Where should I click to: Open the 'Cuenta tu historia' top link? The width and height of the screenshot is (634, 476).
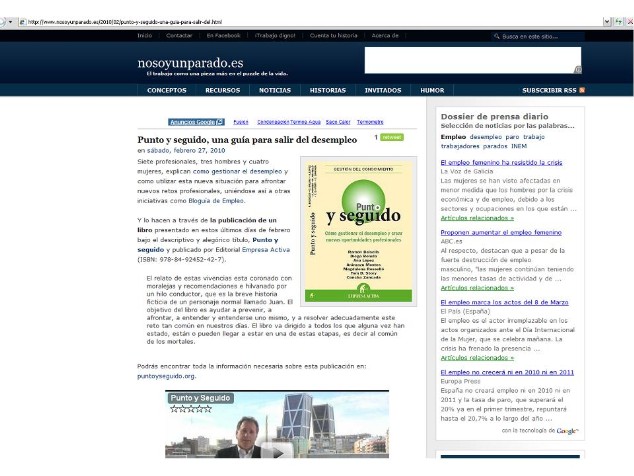coord(331,35)
